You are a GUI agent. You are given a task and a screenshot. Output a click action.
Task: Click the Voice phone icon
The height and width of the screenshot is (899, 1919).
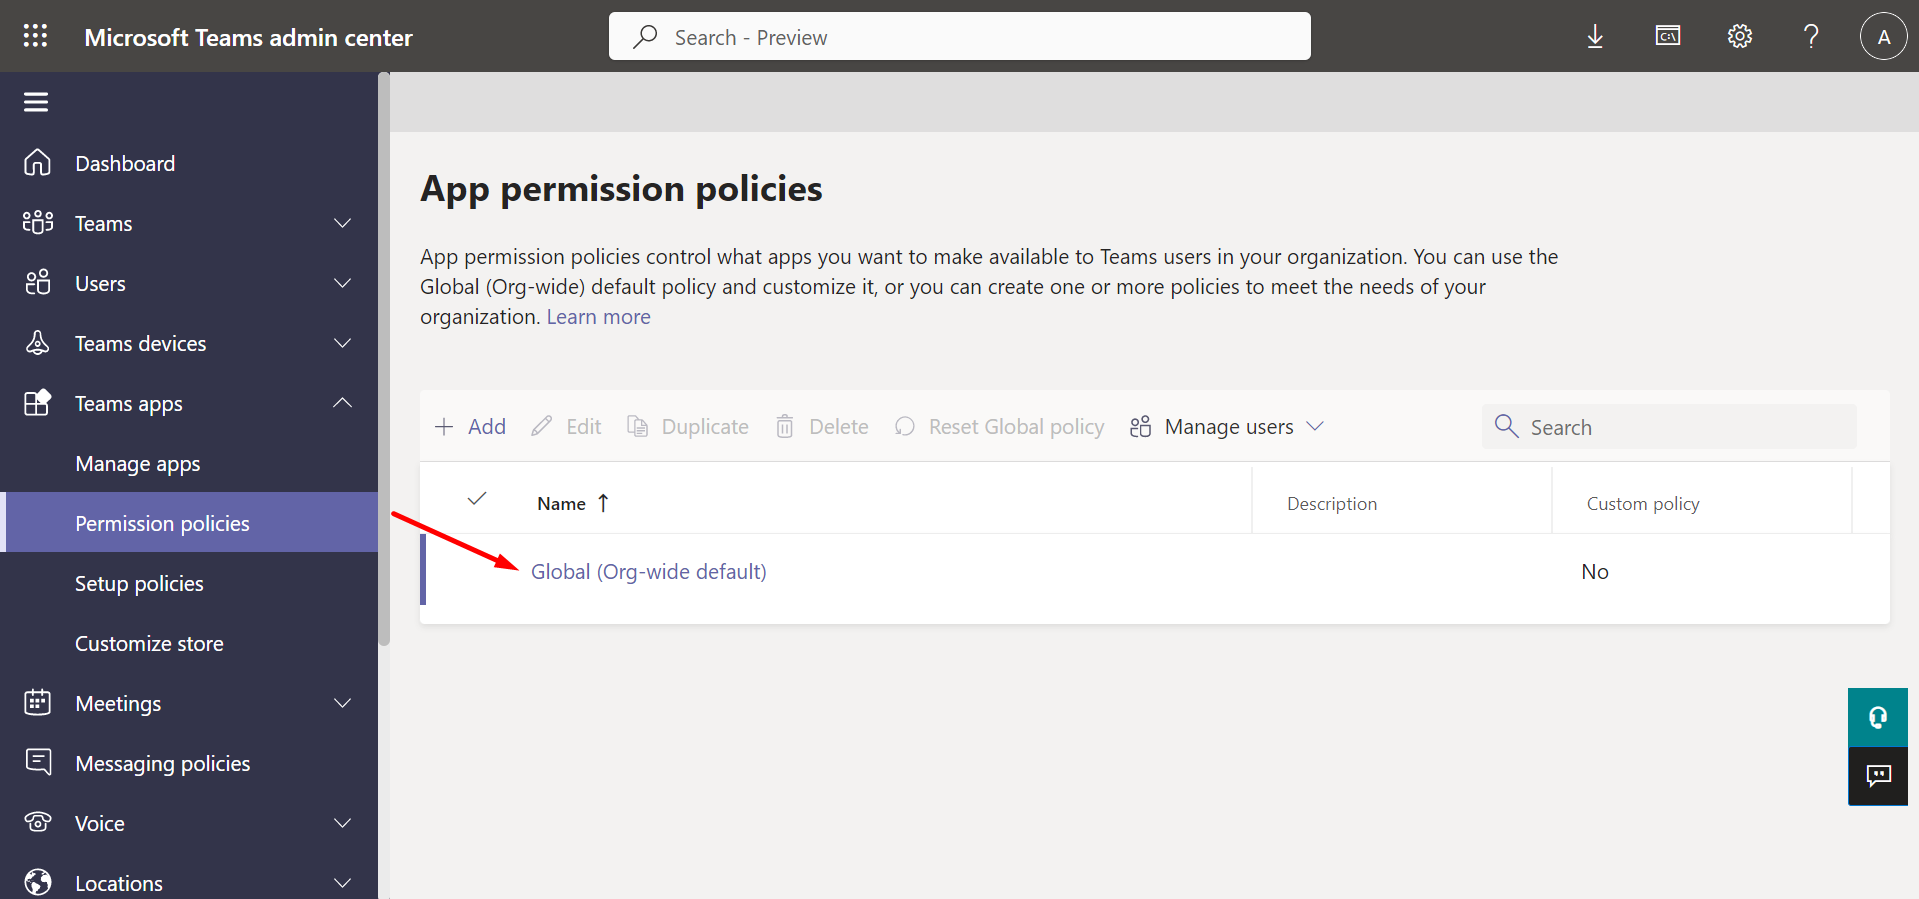coord(38,823)
